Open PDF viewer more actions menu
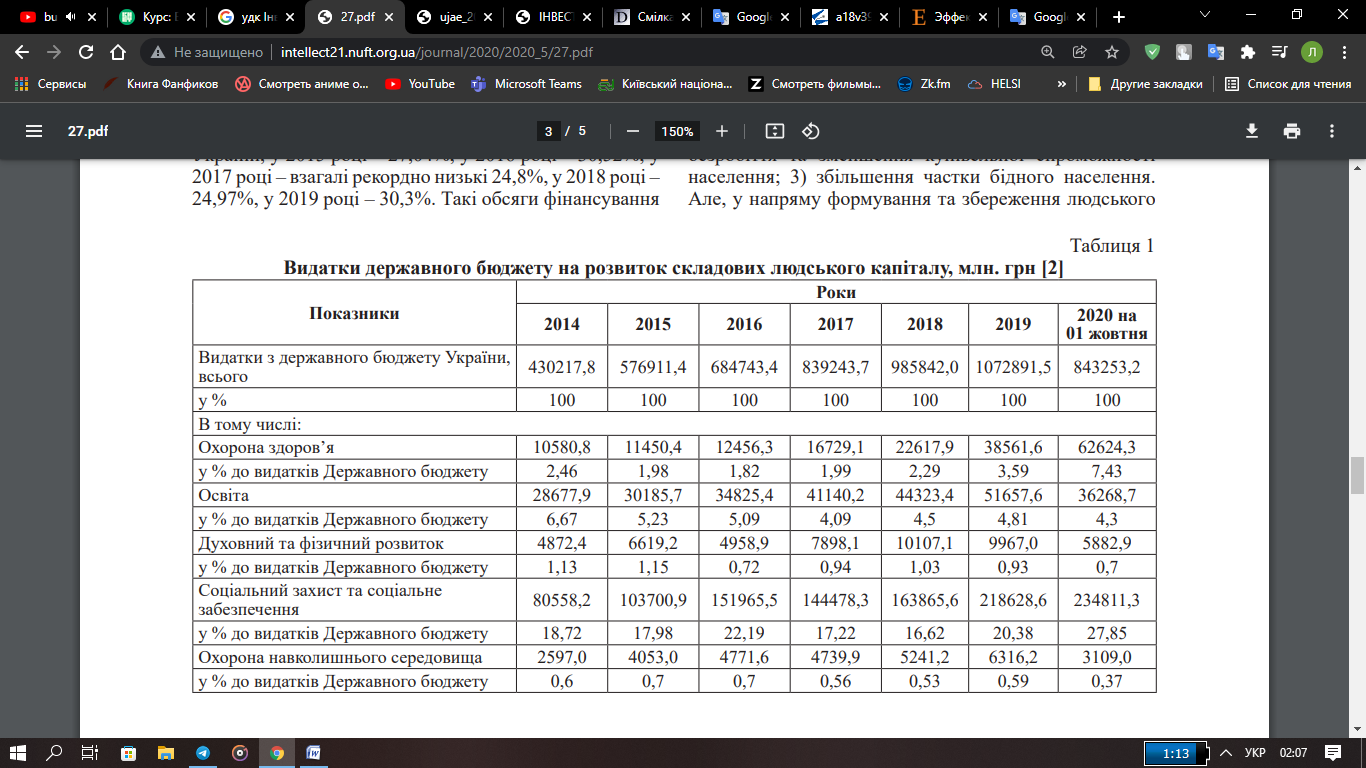1366x768 pixels. (x=1332, y=131)
